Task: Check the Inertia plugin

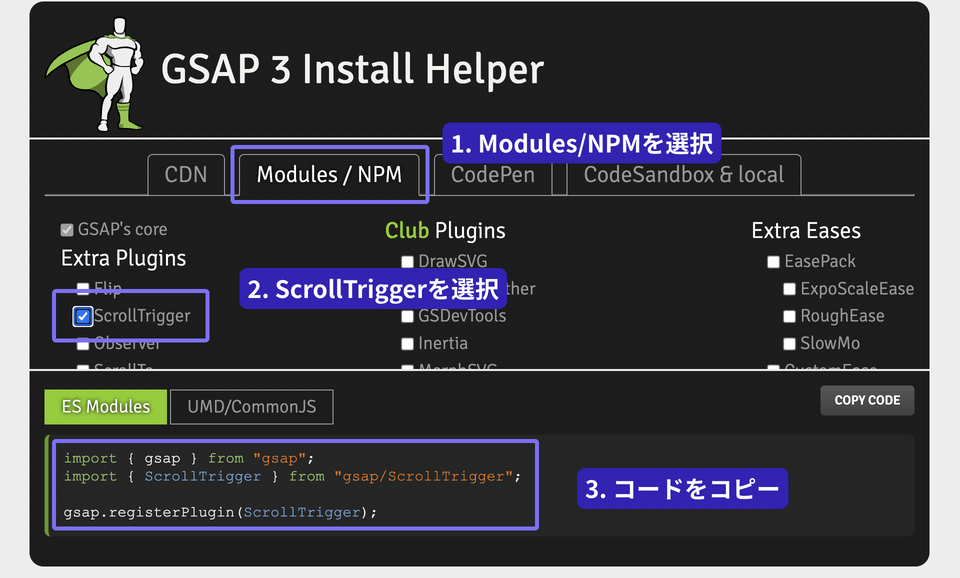Action: pyautogui.click(x=408, y=343)
